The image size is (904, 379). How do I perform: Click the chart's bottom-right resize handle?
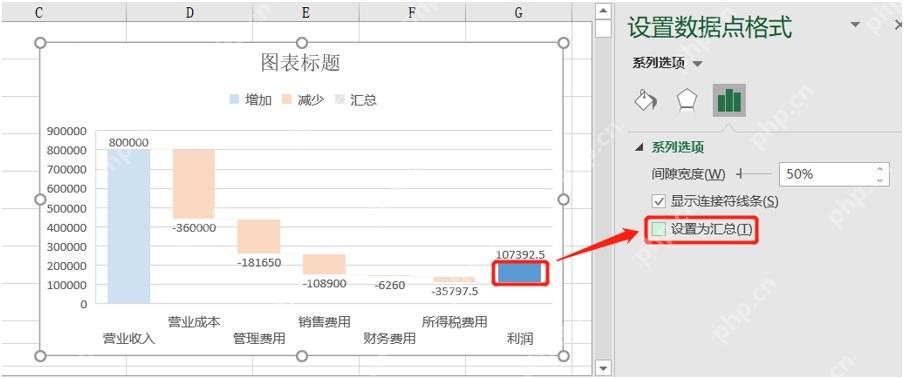click(x=564, y=356)
